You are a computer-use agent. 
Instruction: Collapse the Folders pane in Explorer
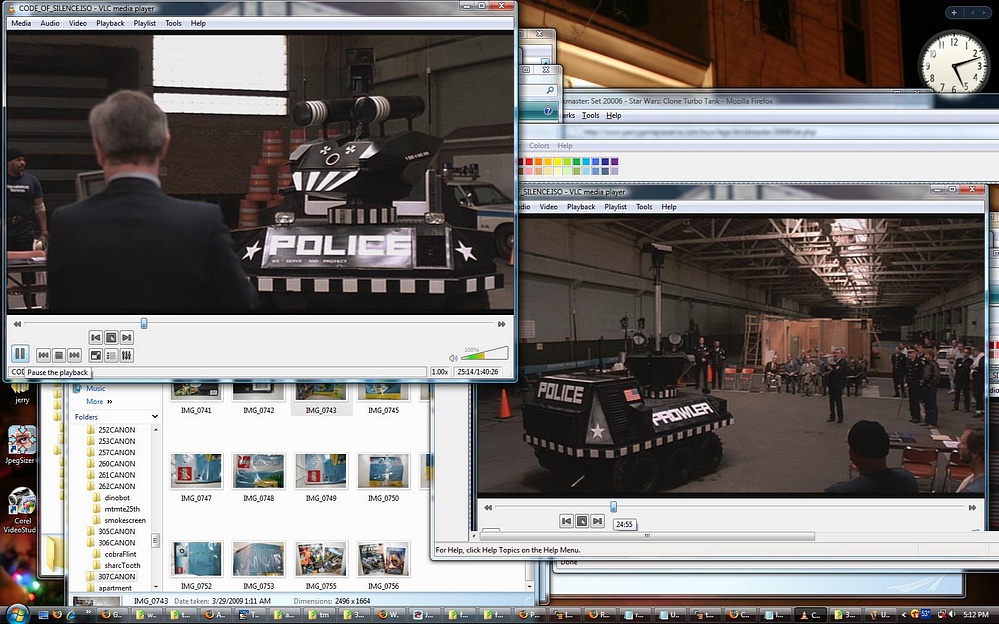click(x=154, y=416)
